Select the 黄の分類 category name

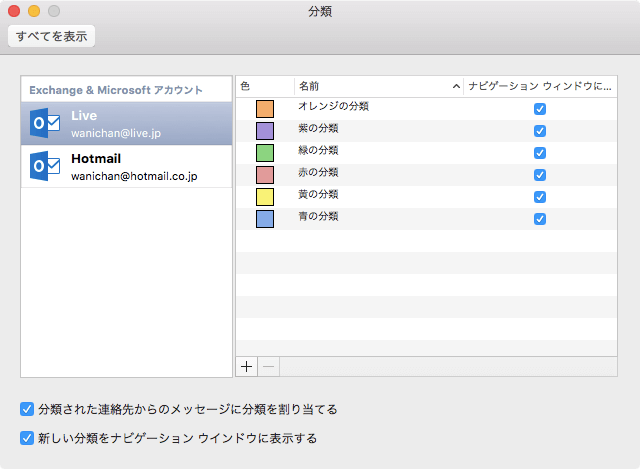coord(319,194)
